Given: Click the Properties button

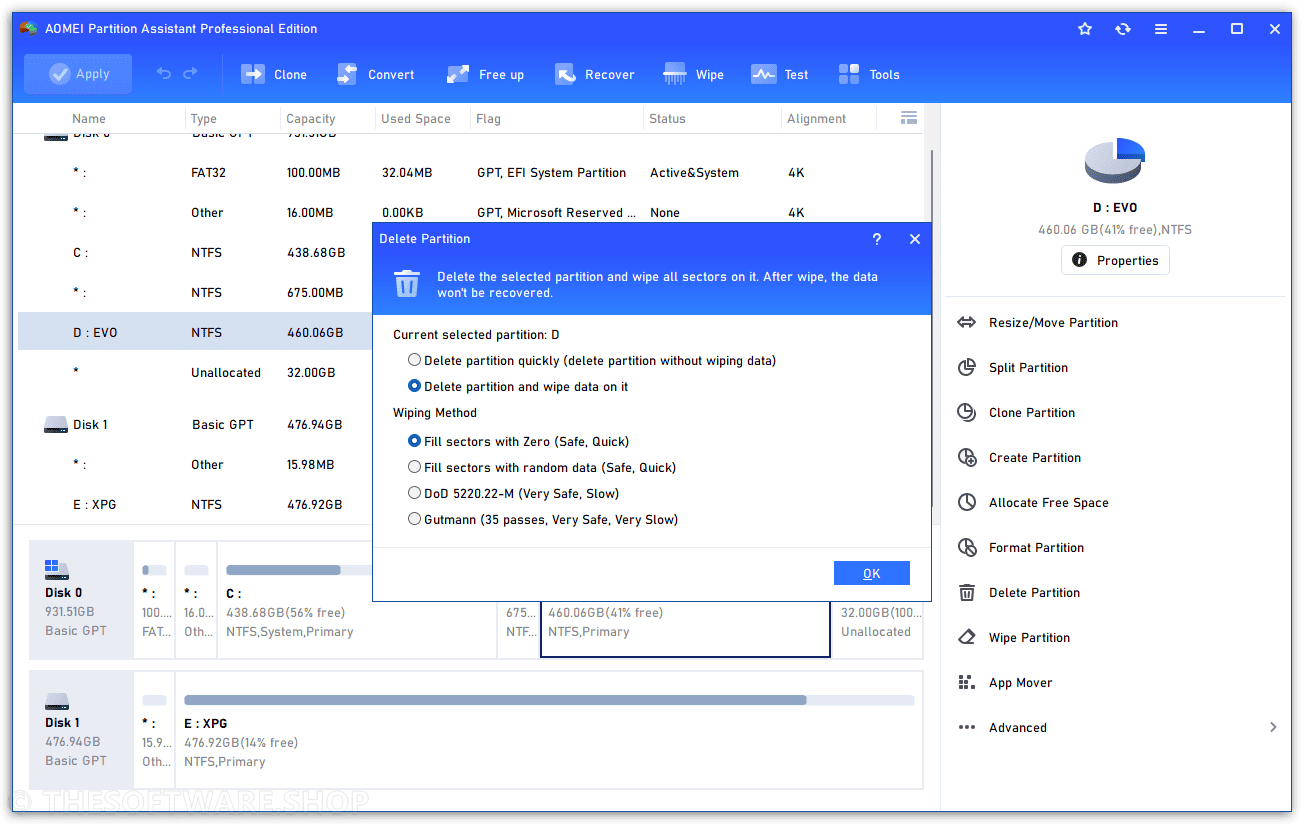Looking at the screenshot, I should click(x=1115, y=260).
